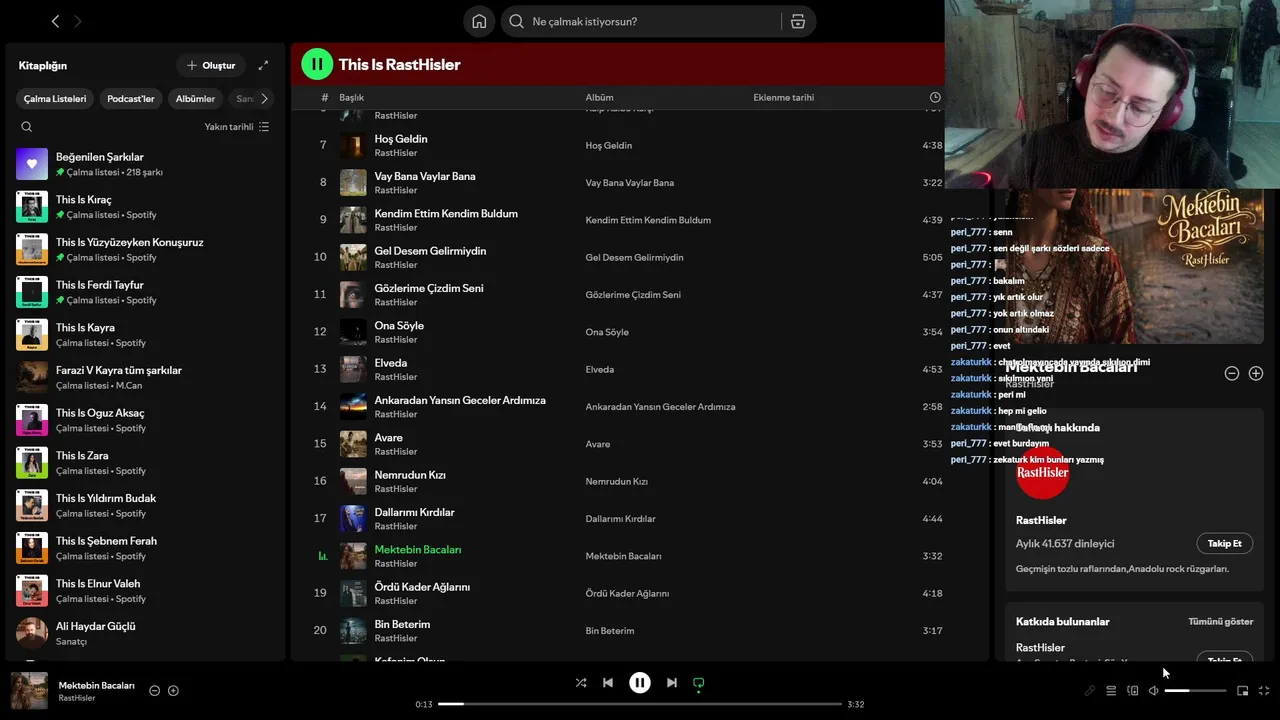The width and height of the screenshot is (1280, 720).
Task: Toggle fullscreen mode icon
Action: (x=1264, y=690)
